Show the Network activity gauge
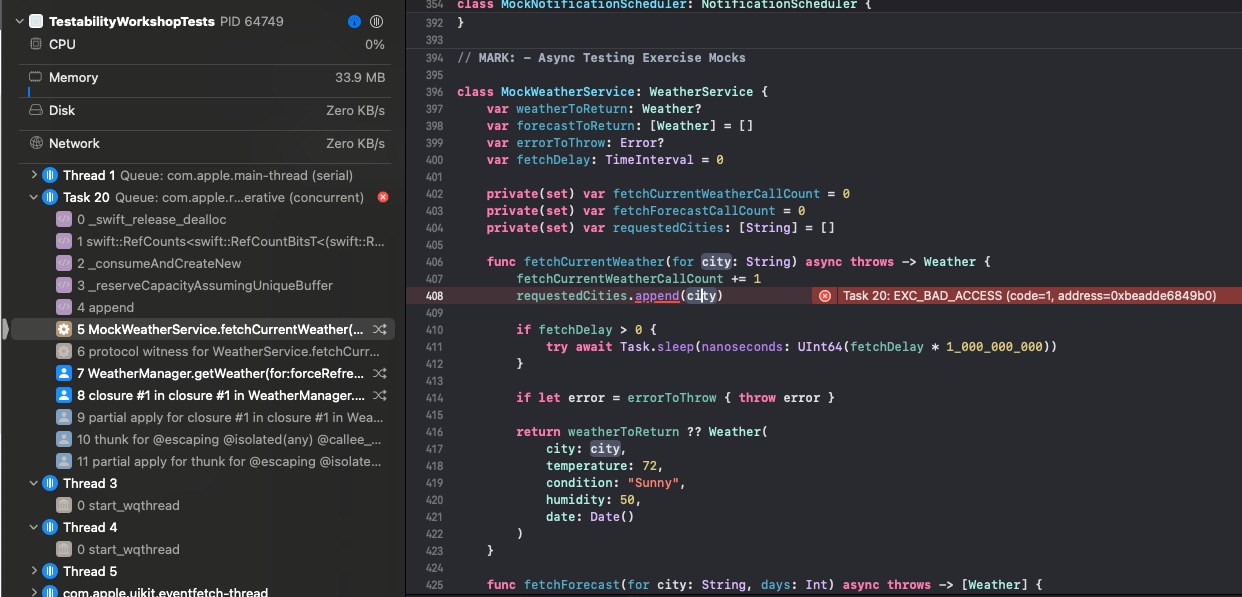 click(x=74, y=144)
